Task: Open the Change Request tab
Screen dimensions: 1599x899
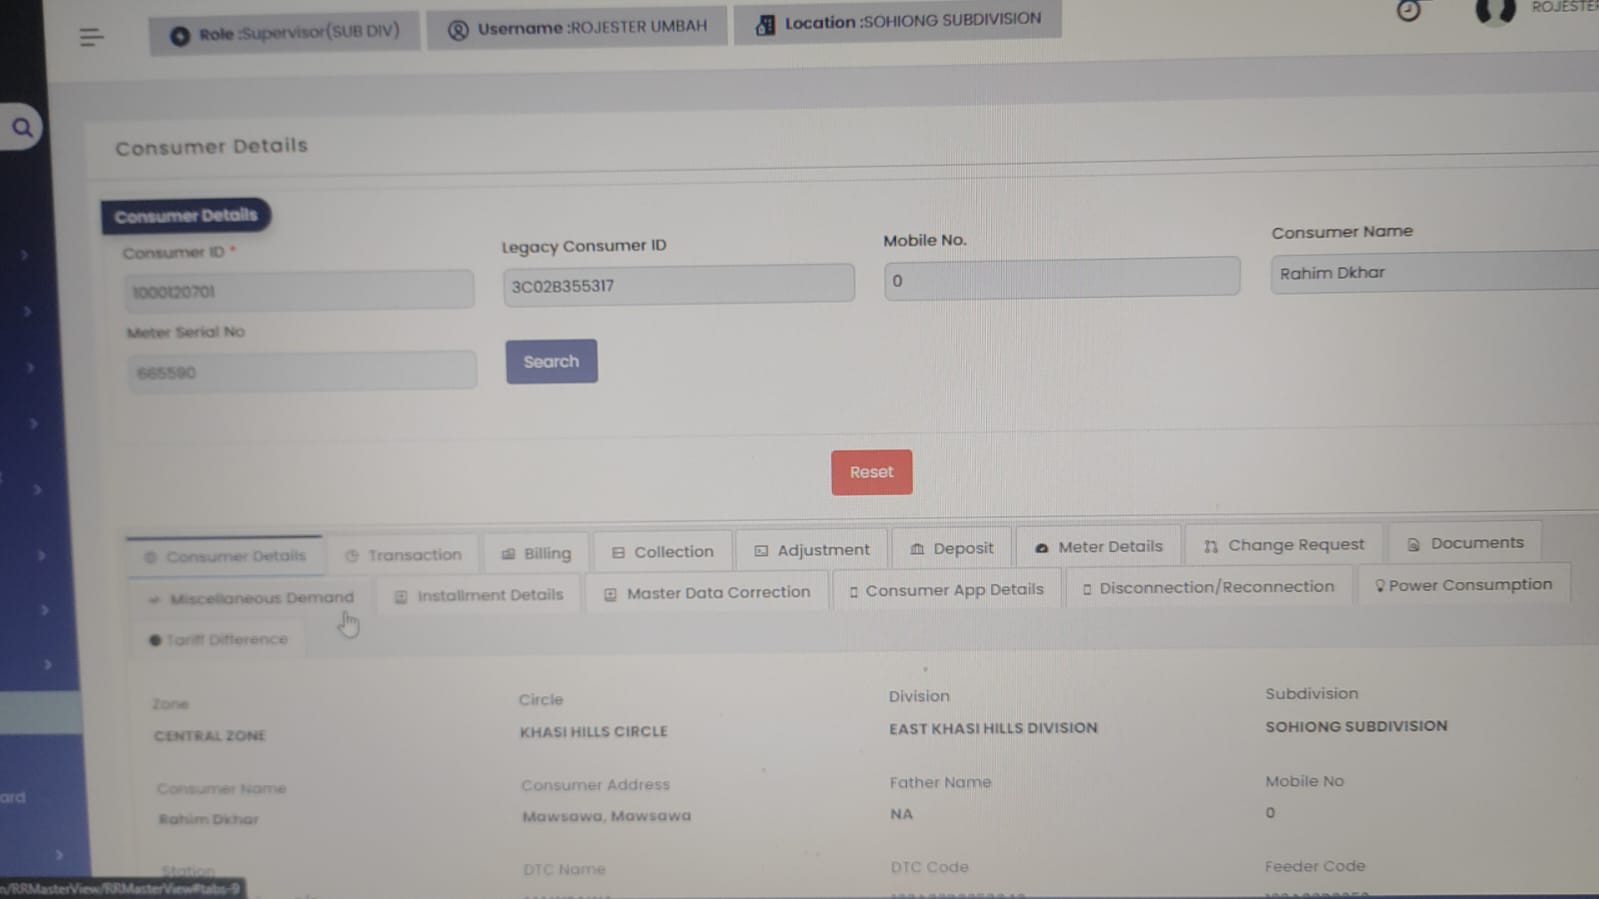Action: 1284,545
